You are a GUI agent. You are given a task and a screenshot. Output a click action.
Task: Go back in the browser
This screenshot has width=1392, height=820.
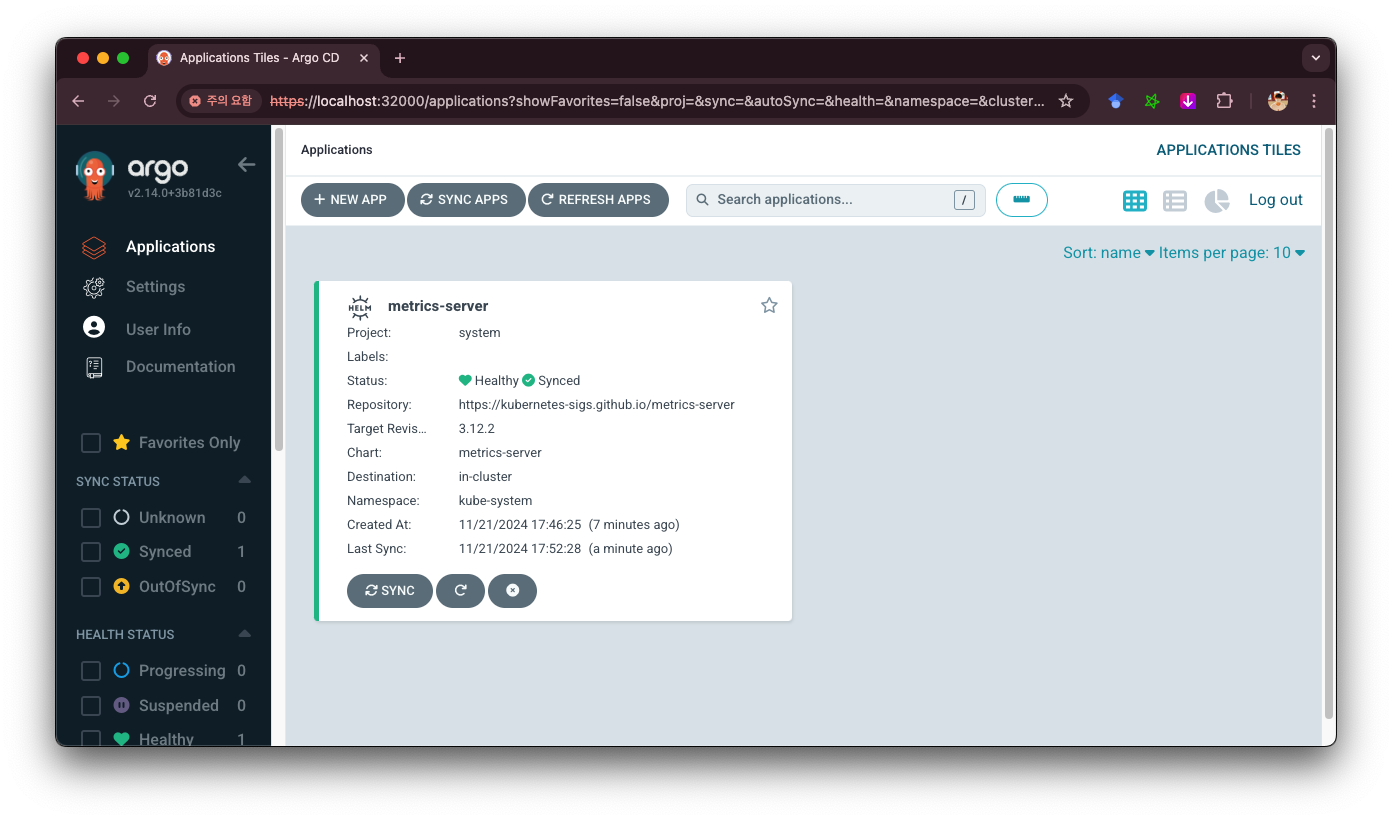78,101
